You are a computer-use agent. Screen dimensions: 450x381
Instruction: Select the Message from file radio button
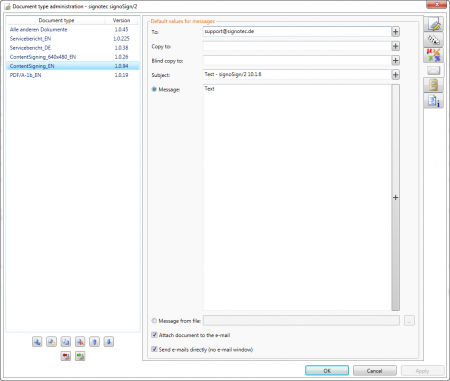(x=154, y=321)
